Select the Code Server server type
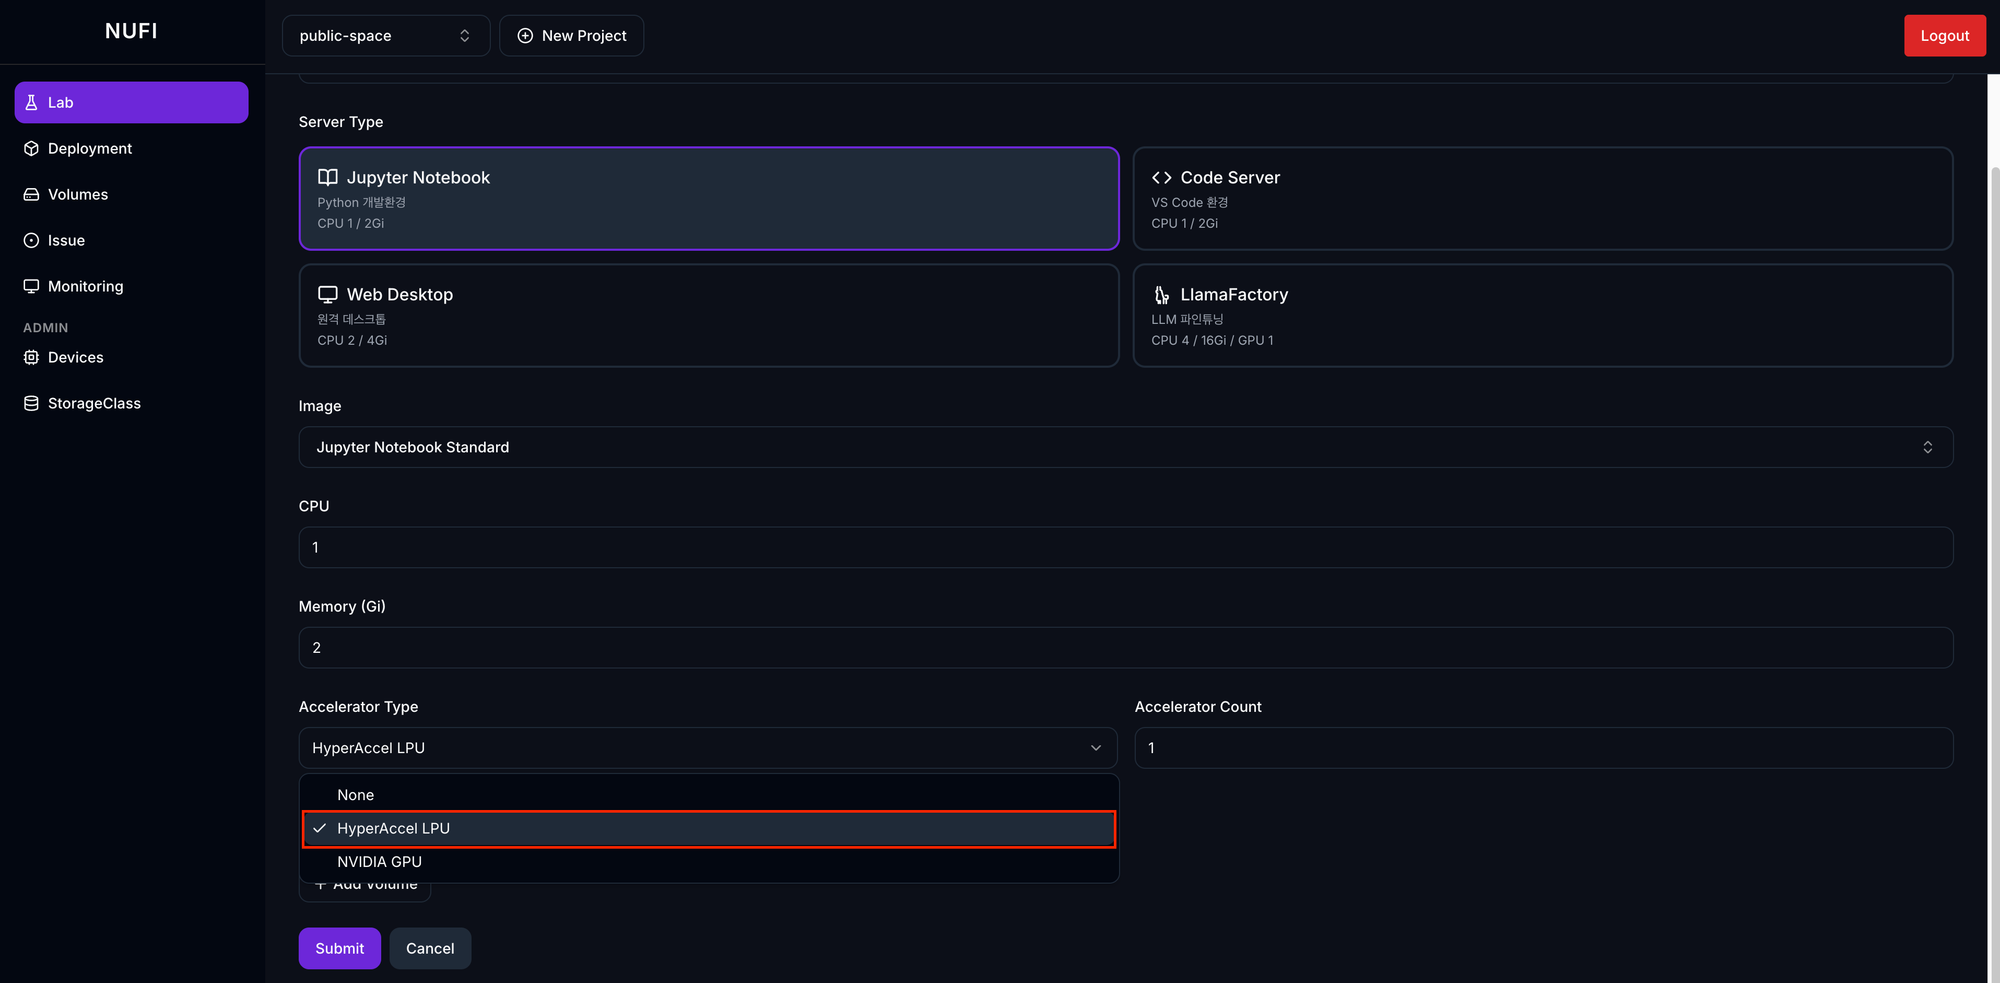 1542,198
